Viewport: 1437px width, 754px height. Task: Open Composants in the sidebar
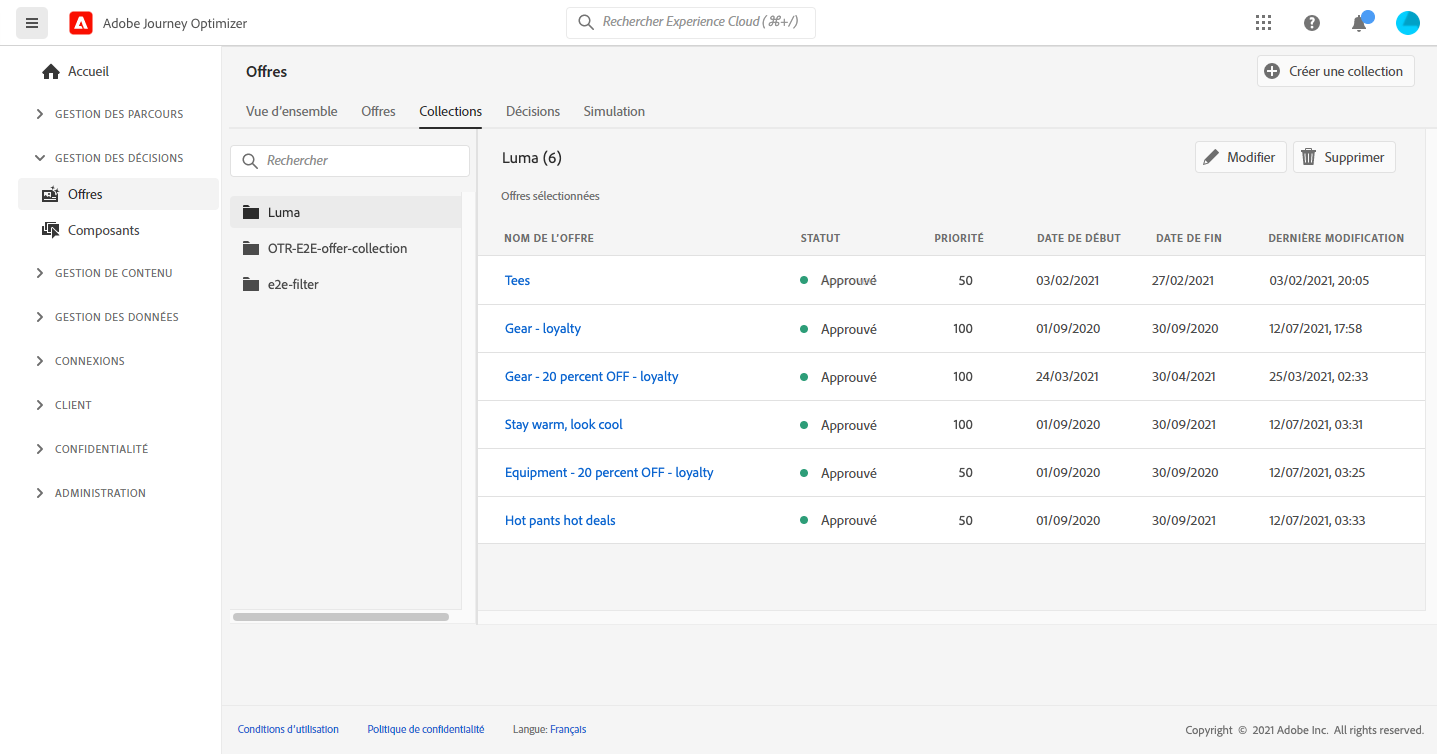[103, 230]
